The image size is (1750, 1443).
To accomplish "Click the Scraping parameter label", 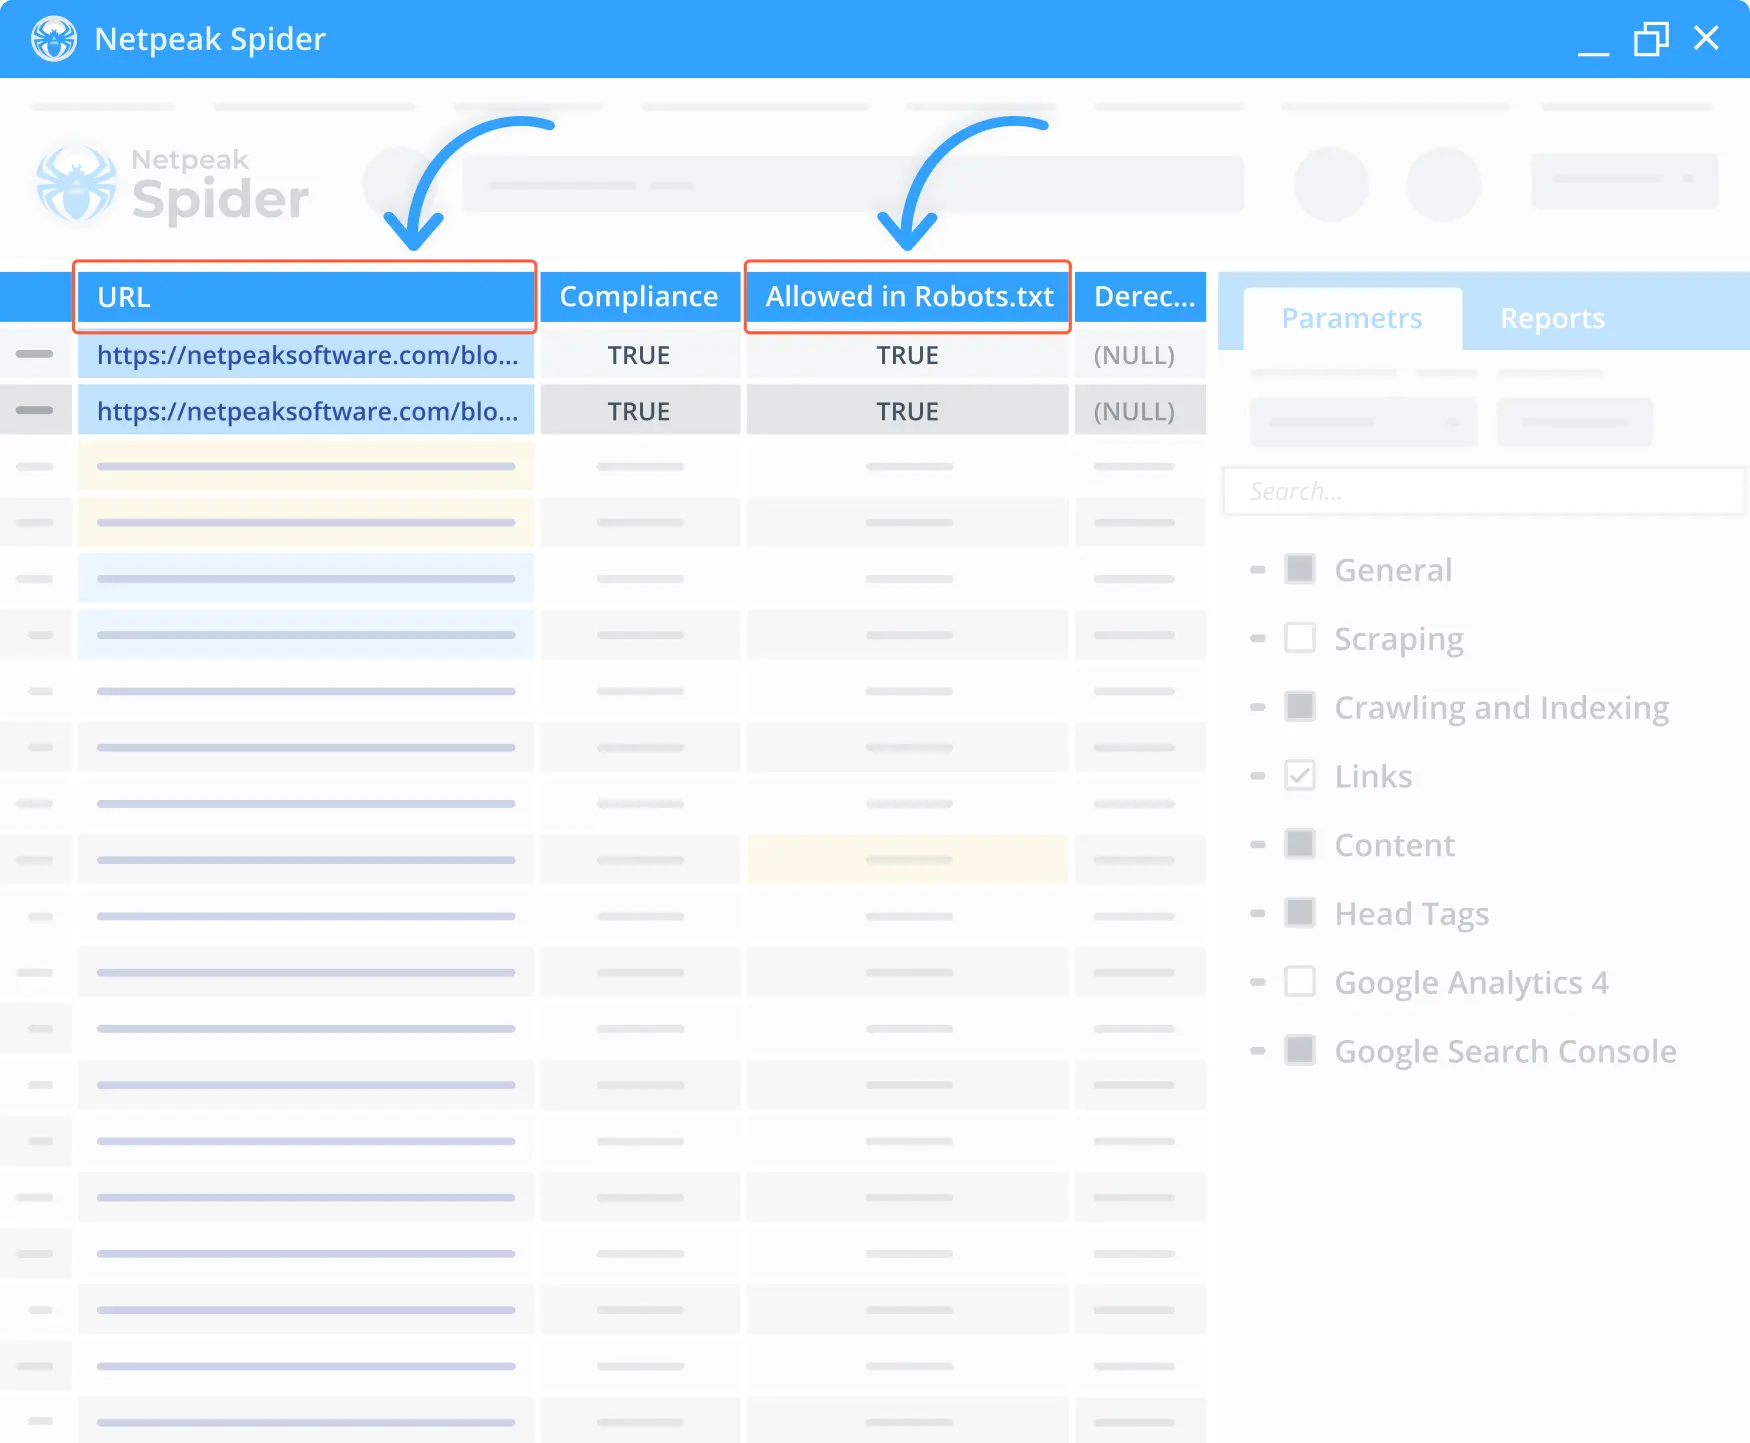I will [x=1399, y=640].
